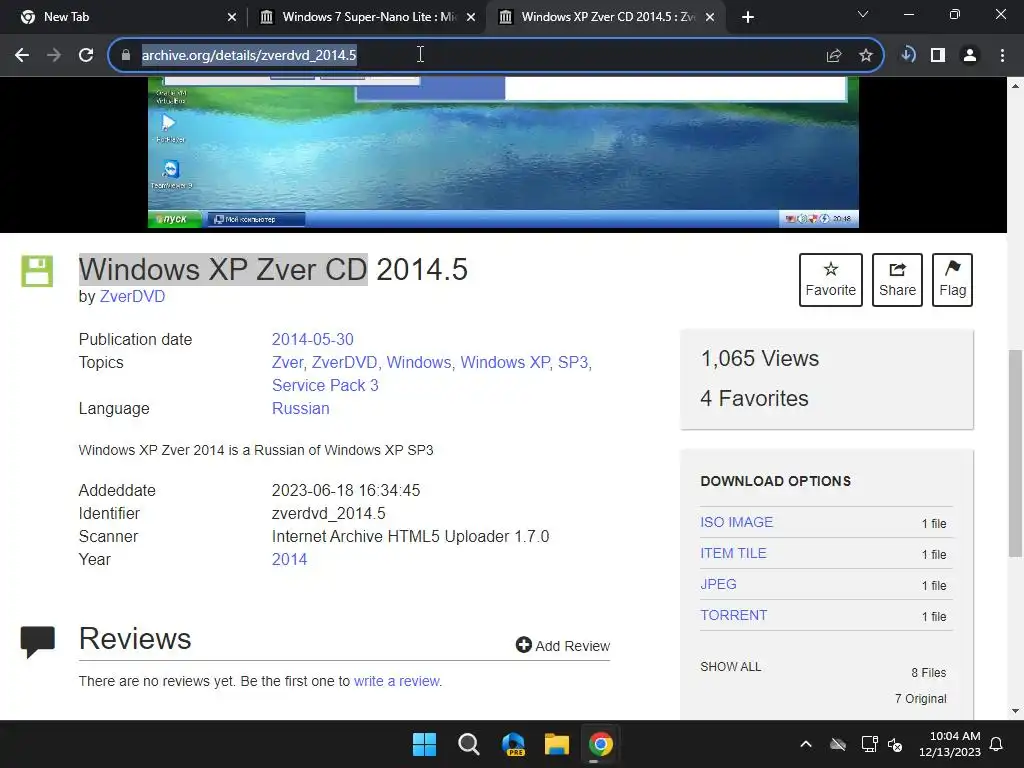Open the Windows XP topic link
The height and width of the screenshot is (768, 1024).
(505, 362)
